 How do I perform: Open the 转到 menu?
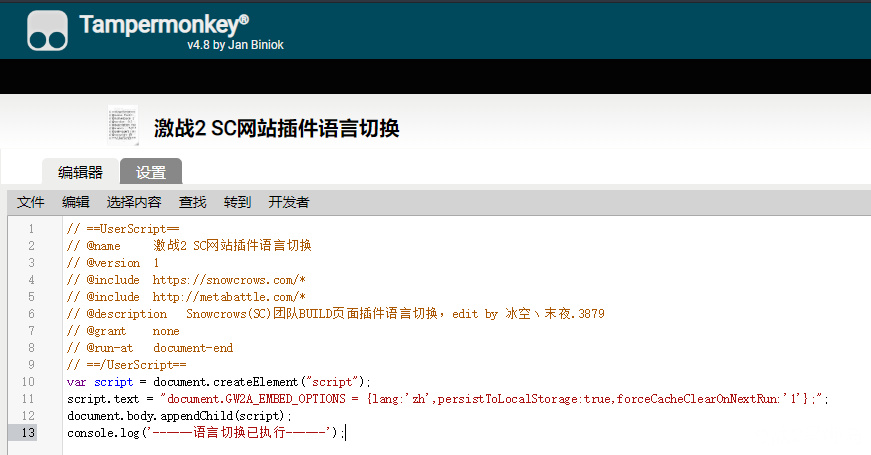238,202
